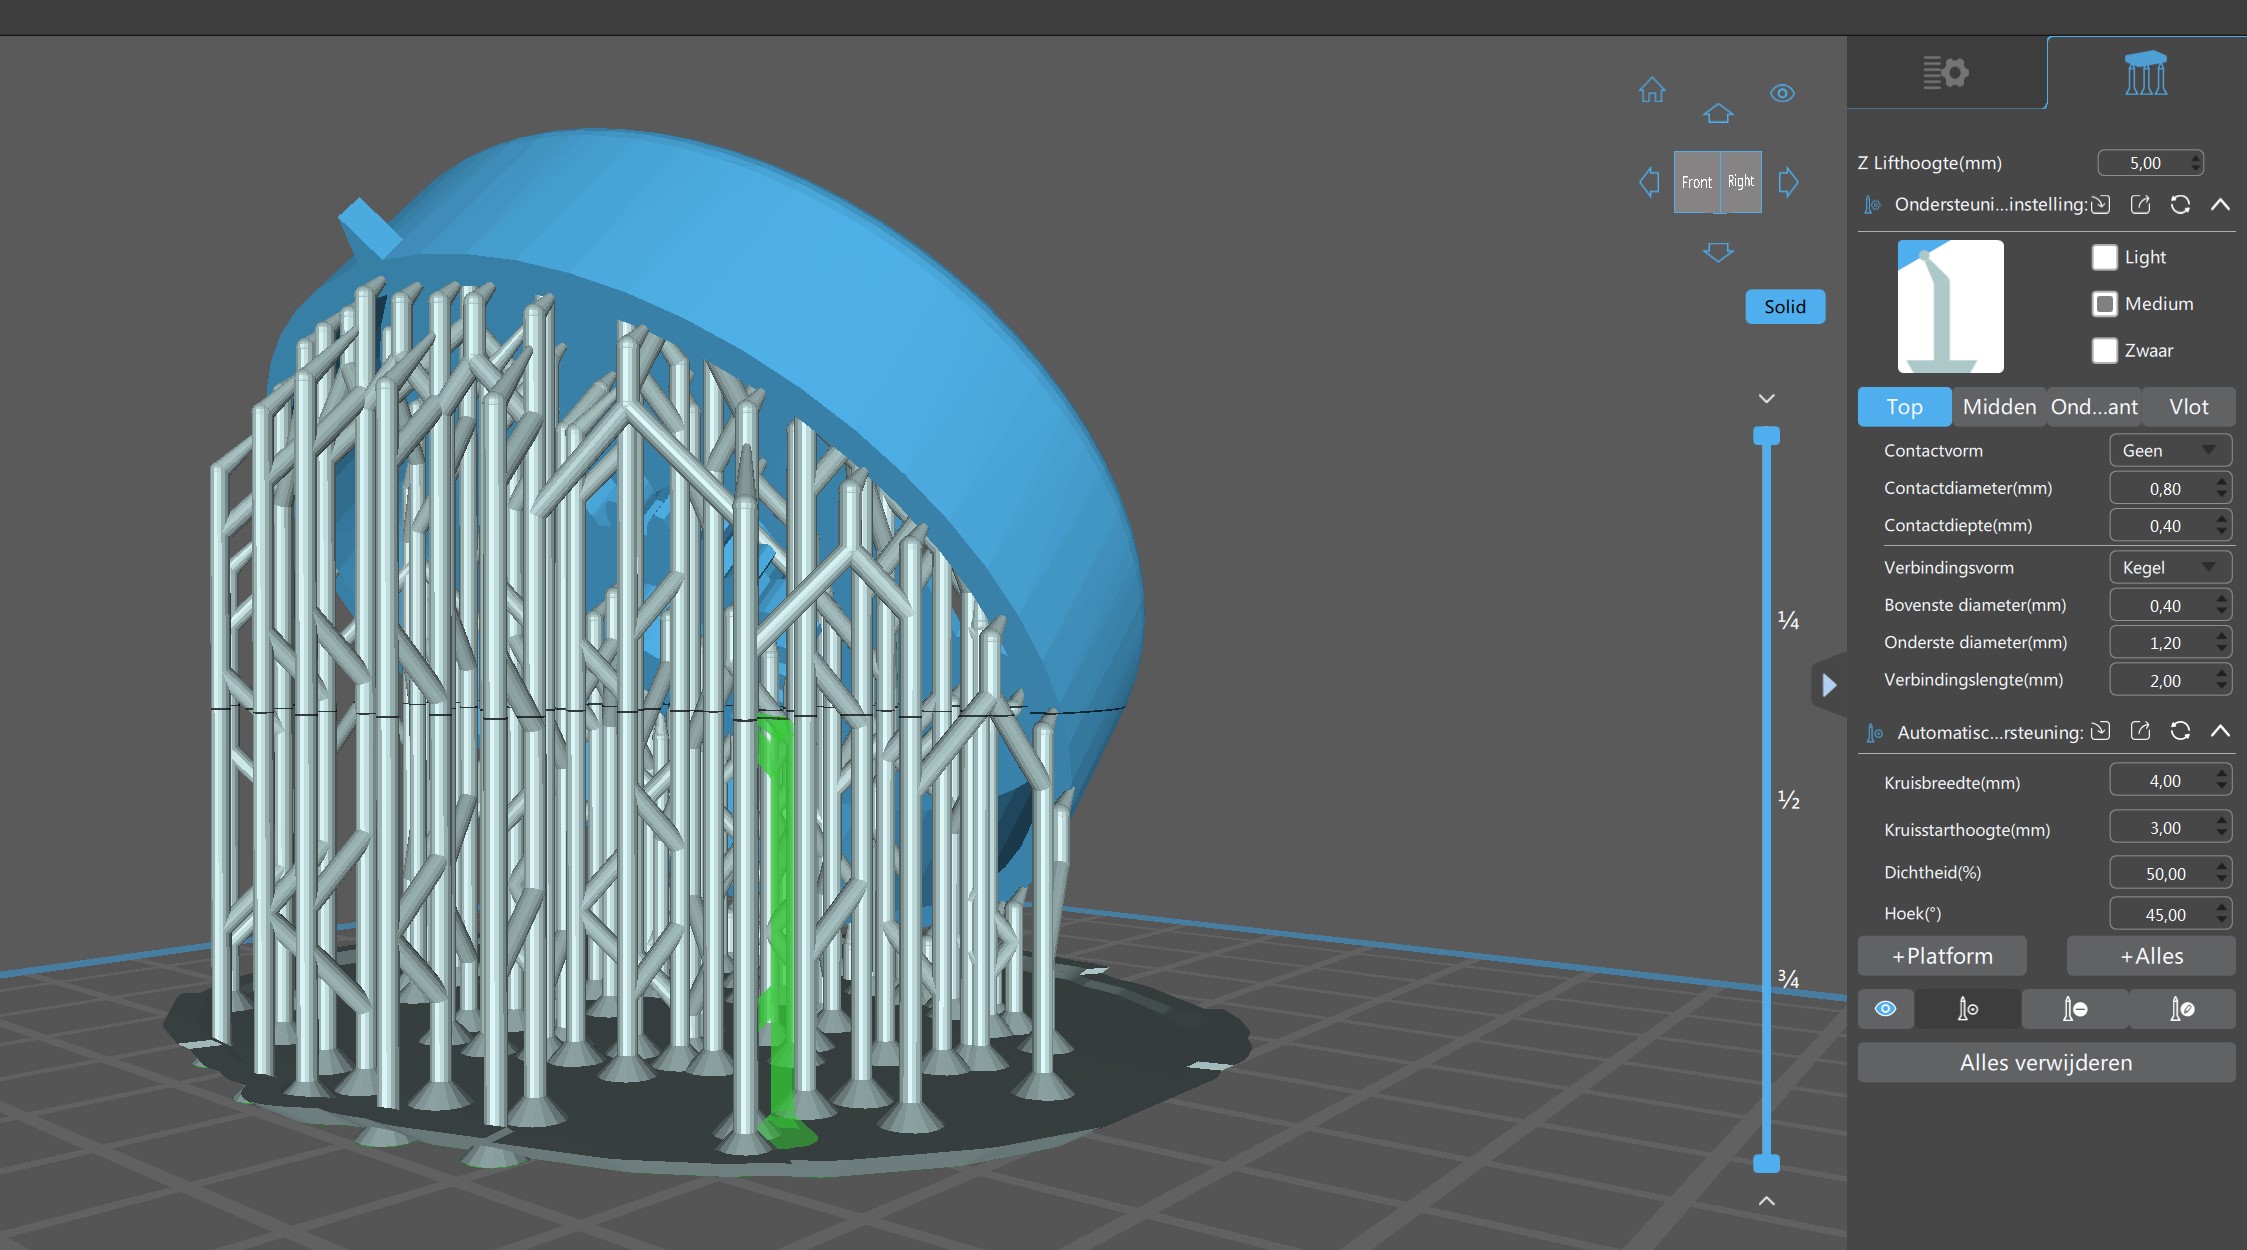Collapse the Automatische ondersteuning section
The image size is (2247, 1250).
[x=2220, y=731]
